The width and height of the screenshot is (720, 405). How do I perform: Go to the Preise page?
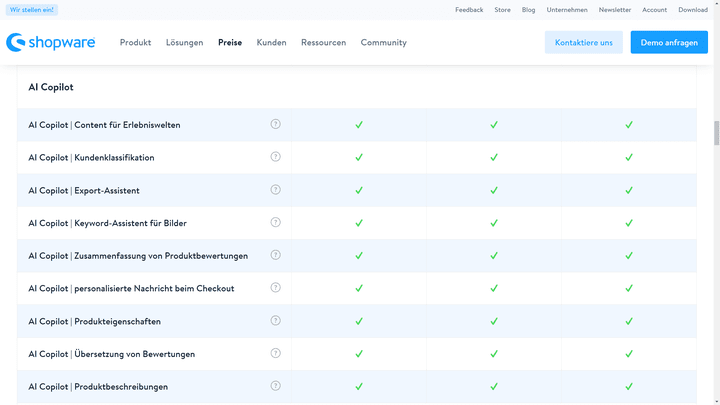(x=230, y=42)
